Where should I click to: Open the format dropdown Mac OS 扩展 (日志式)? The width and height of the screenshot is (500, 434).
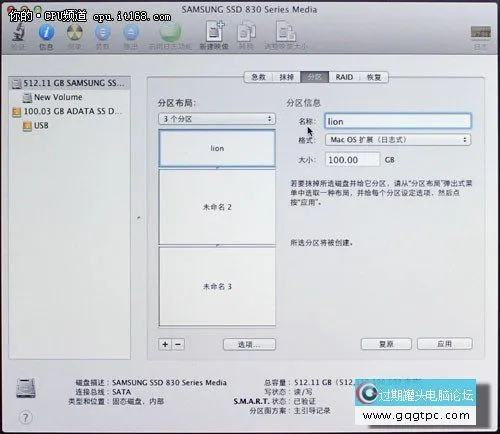398,140
